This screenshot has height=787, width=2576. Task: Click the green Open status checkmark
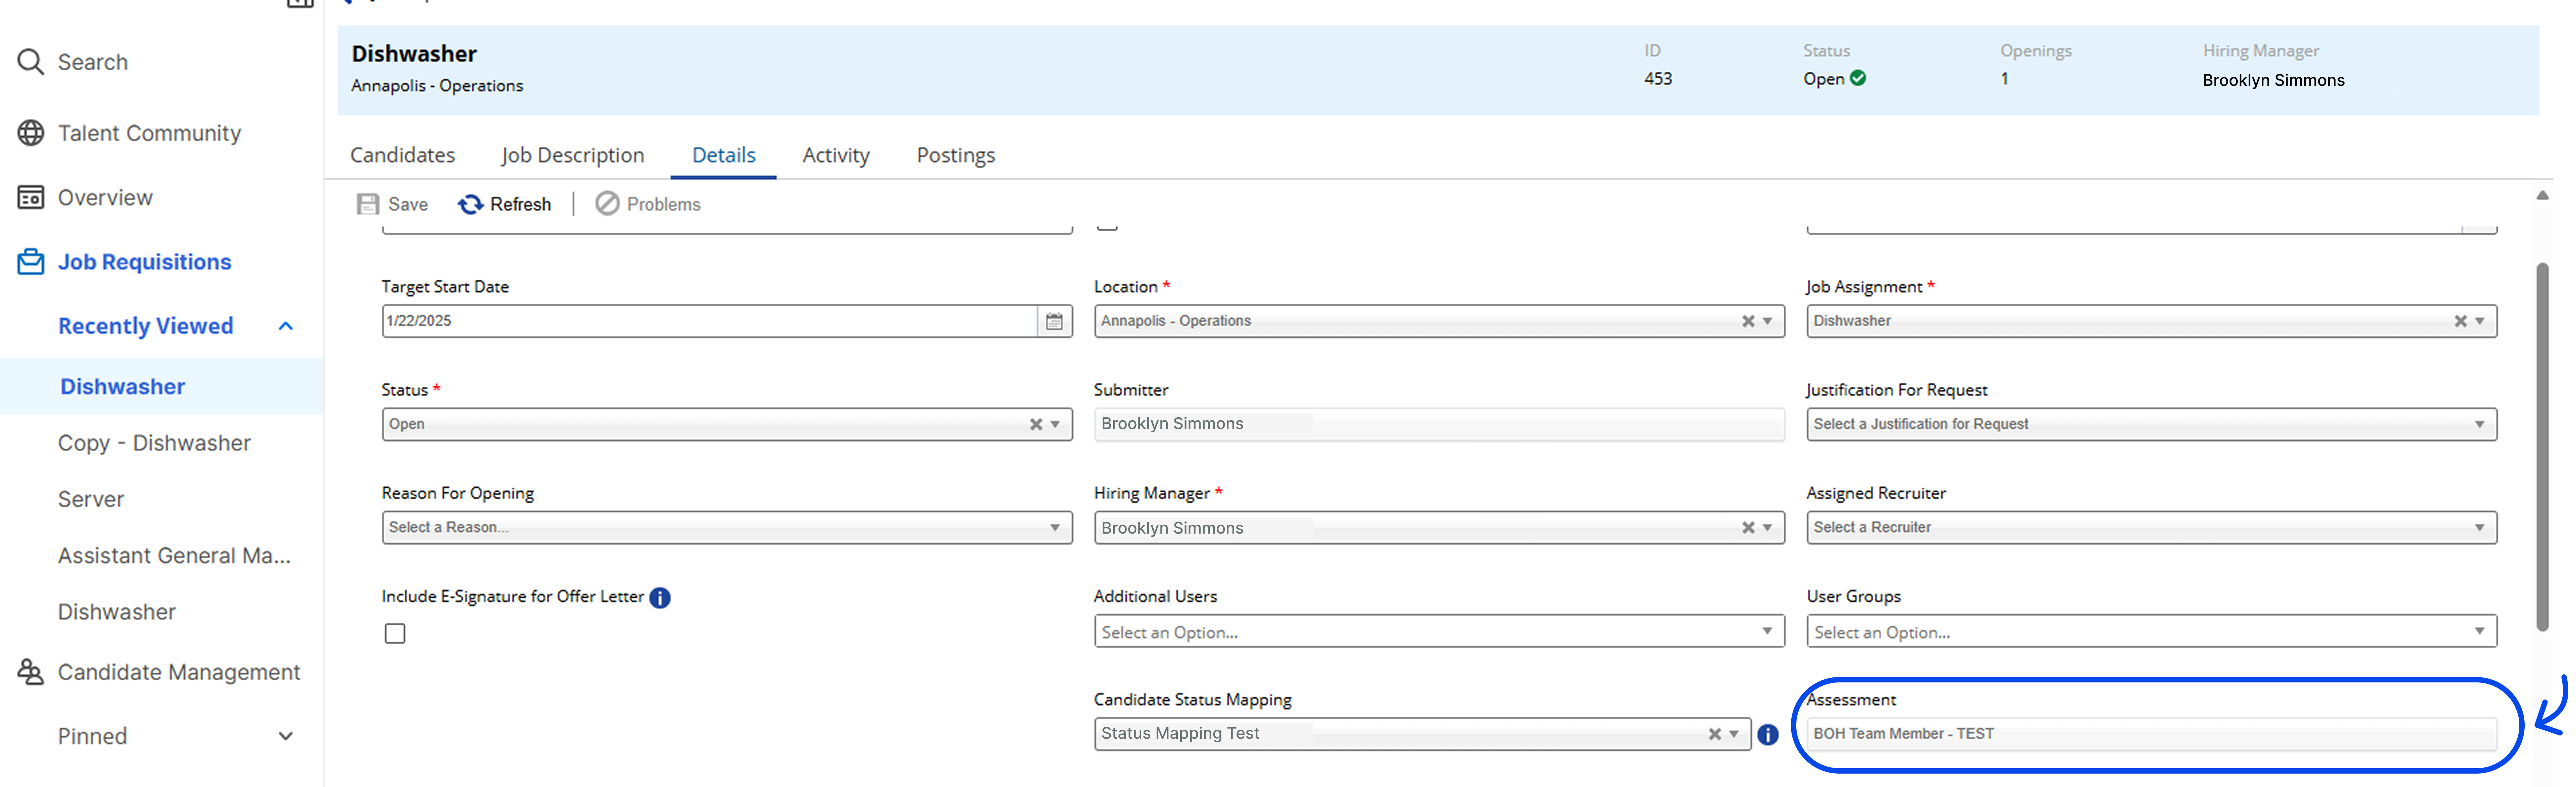pyautogui.click(x=1858, y=78)
